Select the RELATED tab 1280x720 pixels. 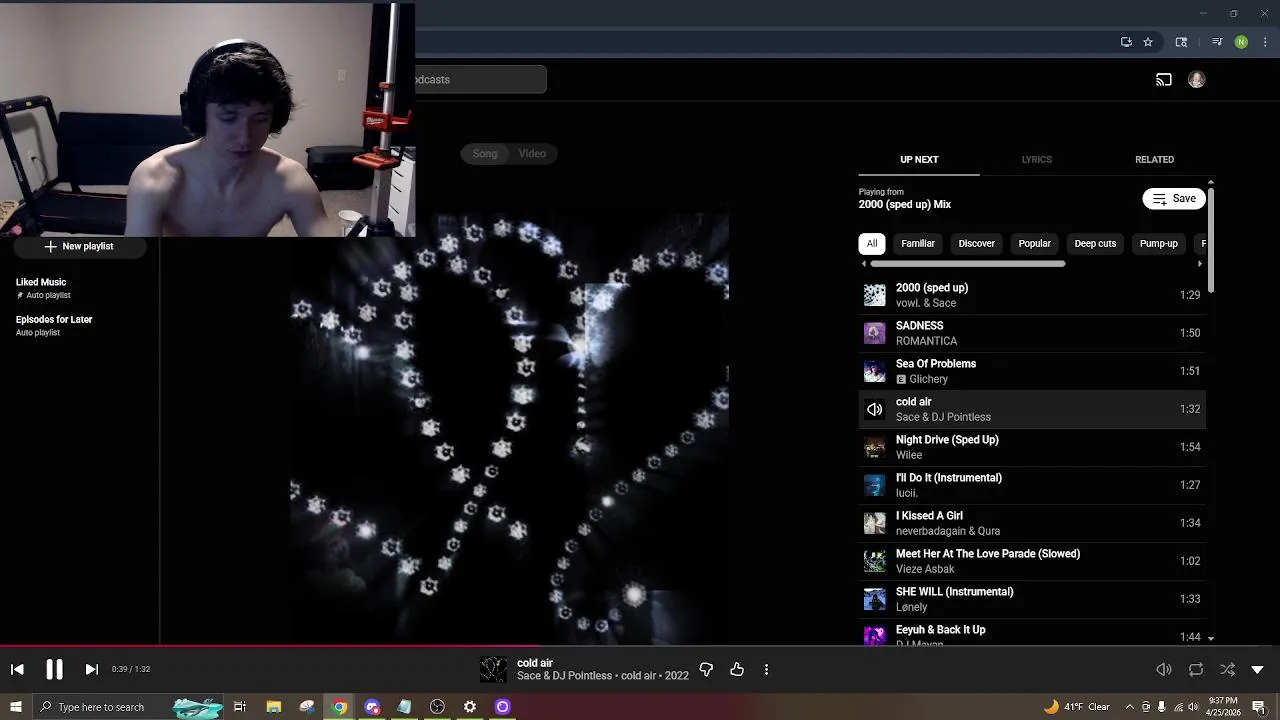(x=1154, y=160)
